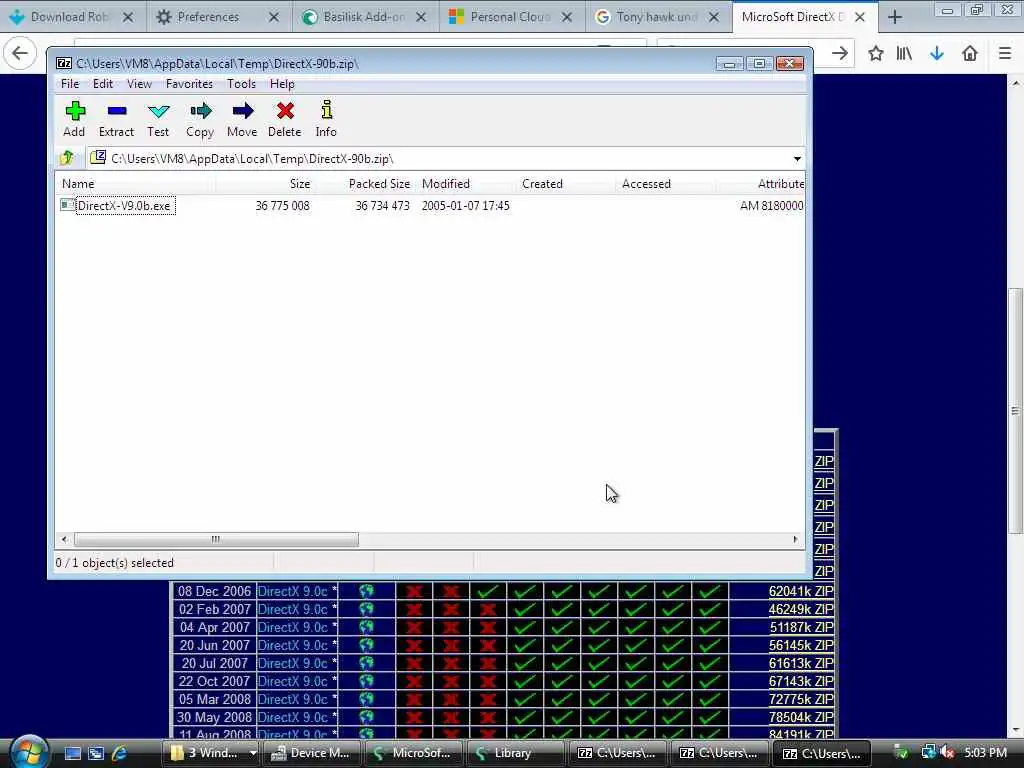Click DirectX 9.0c link for 08 Dec 2006
Screen dimensions: 1024x768
293,591
